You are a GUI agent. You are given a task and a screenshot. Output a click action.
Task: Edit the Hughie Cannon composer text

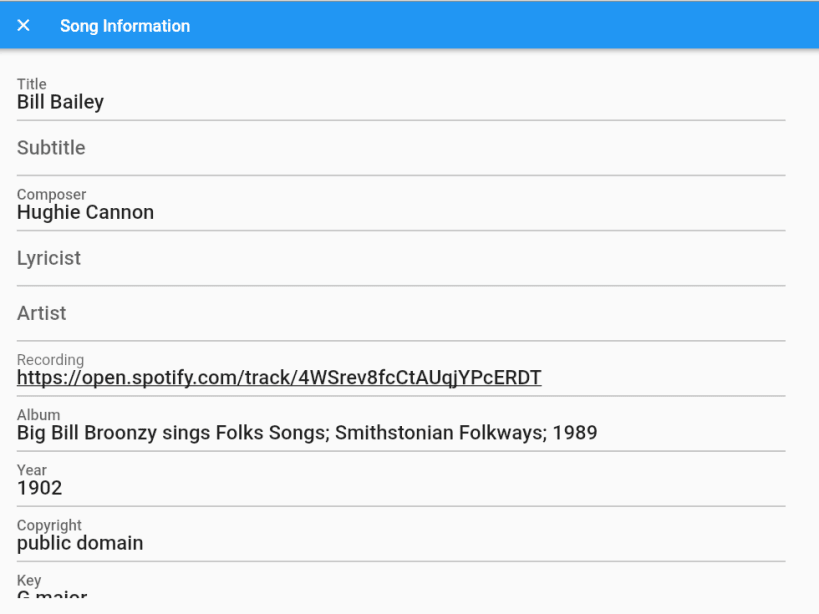[x=86, y=212]
